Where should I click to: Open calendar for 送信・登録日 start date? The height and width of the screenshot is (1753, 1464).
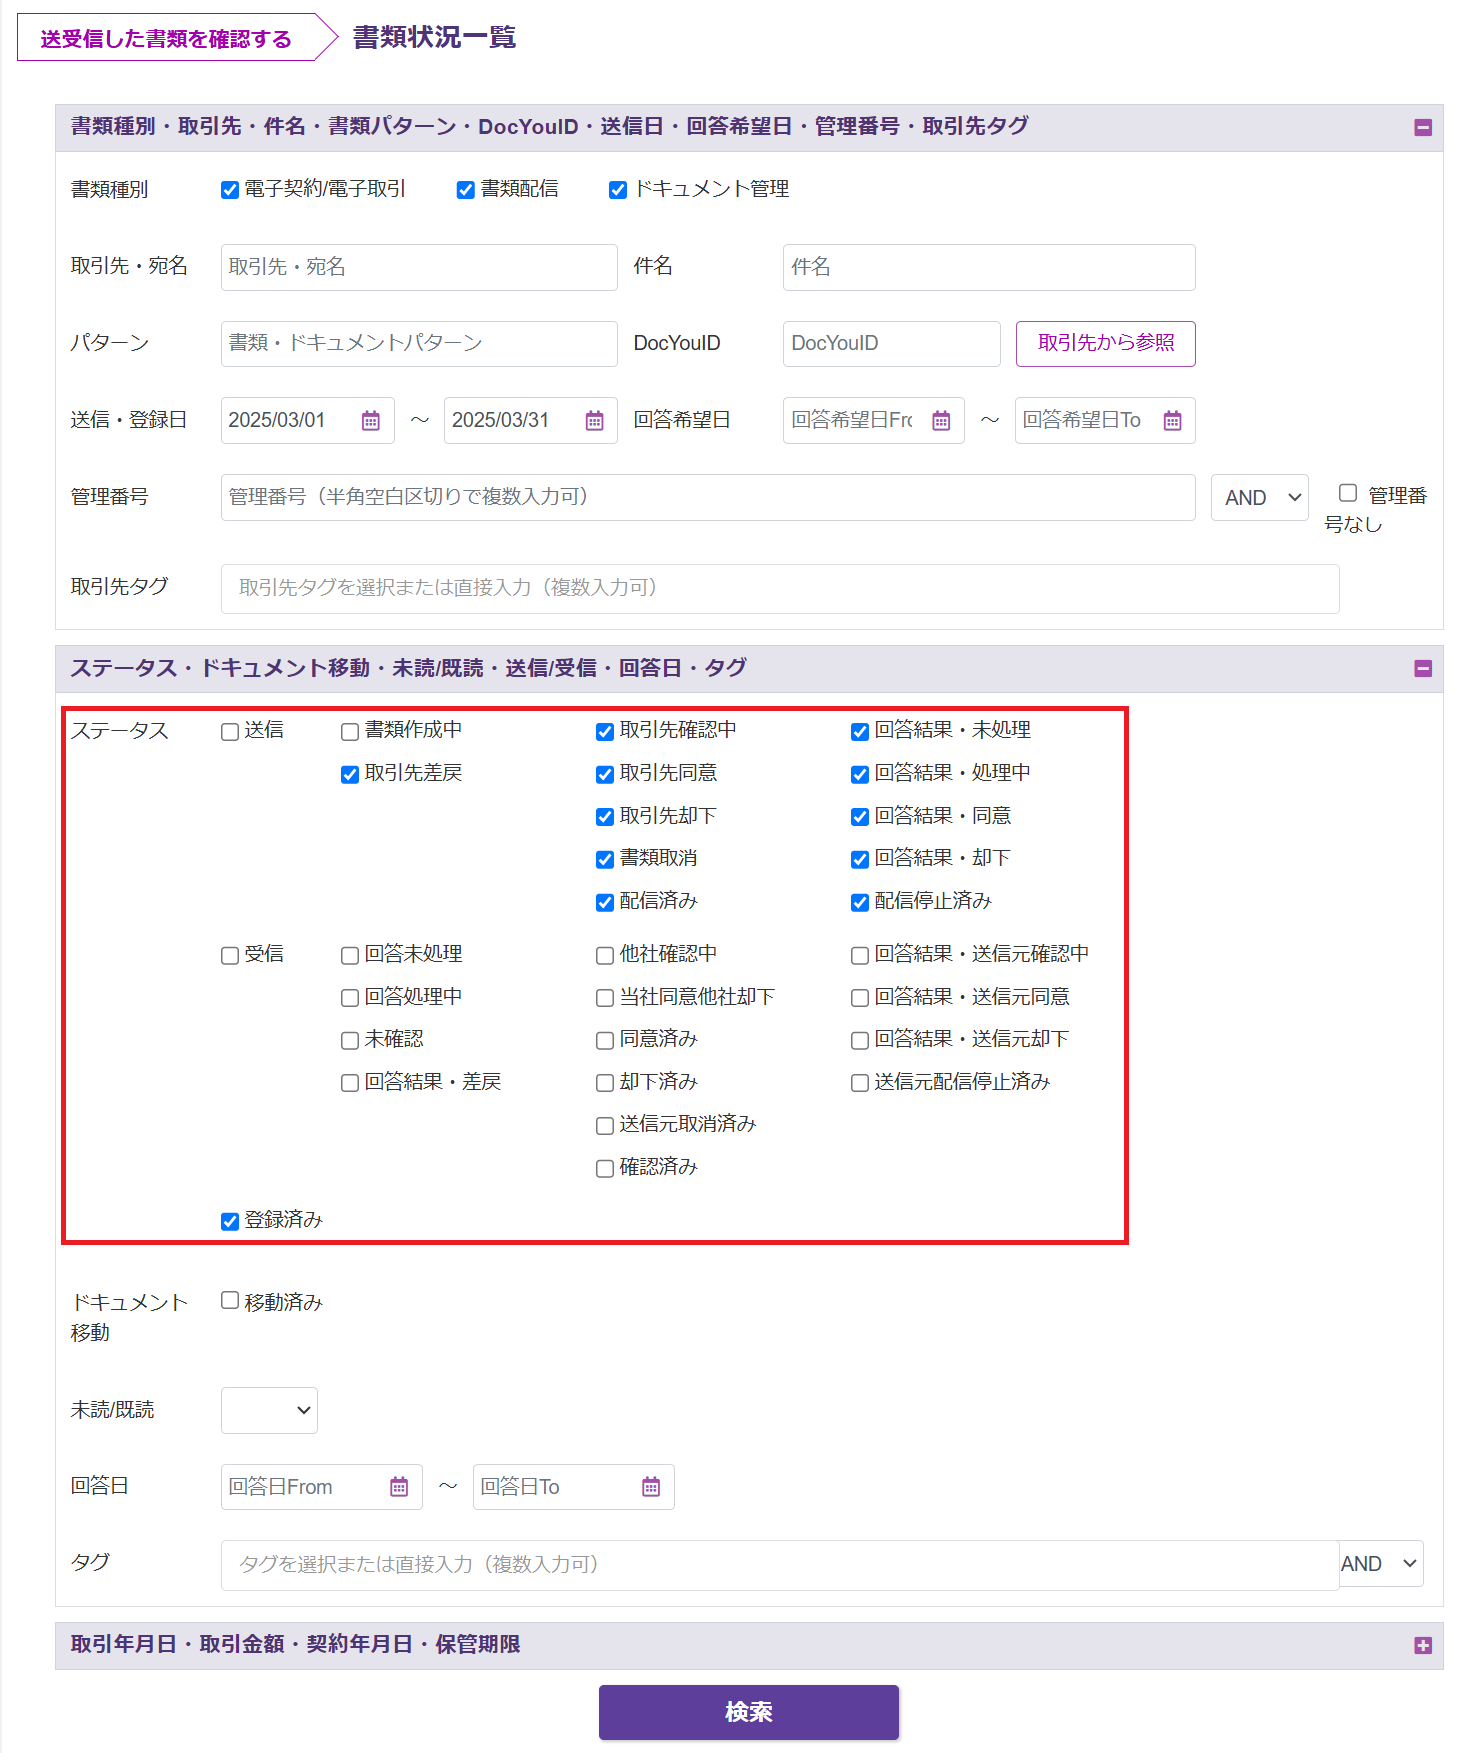(x=371, y=421)
